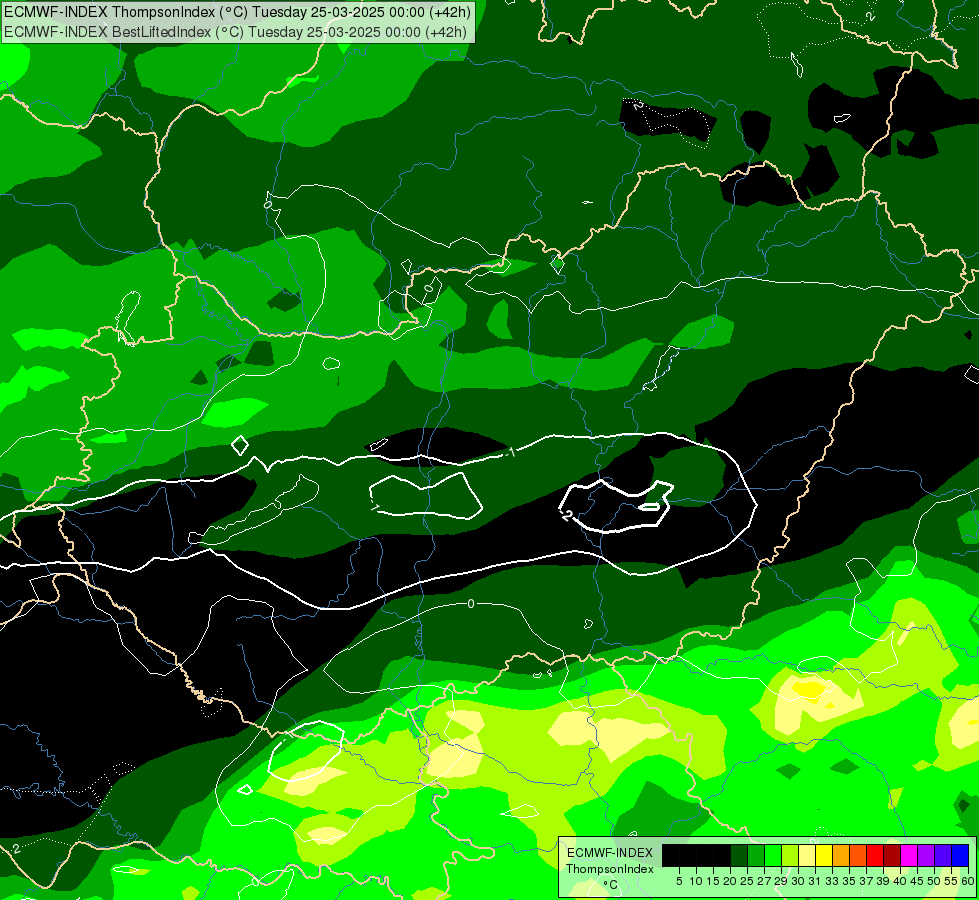Select the magenta 40–45 legend swatch
Image resolution: width=979 pixels, height=900 pixels.
[909, 855]
